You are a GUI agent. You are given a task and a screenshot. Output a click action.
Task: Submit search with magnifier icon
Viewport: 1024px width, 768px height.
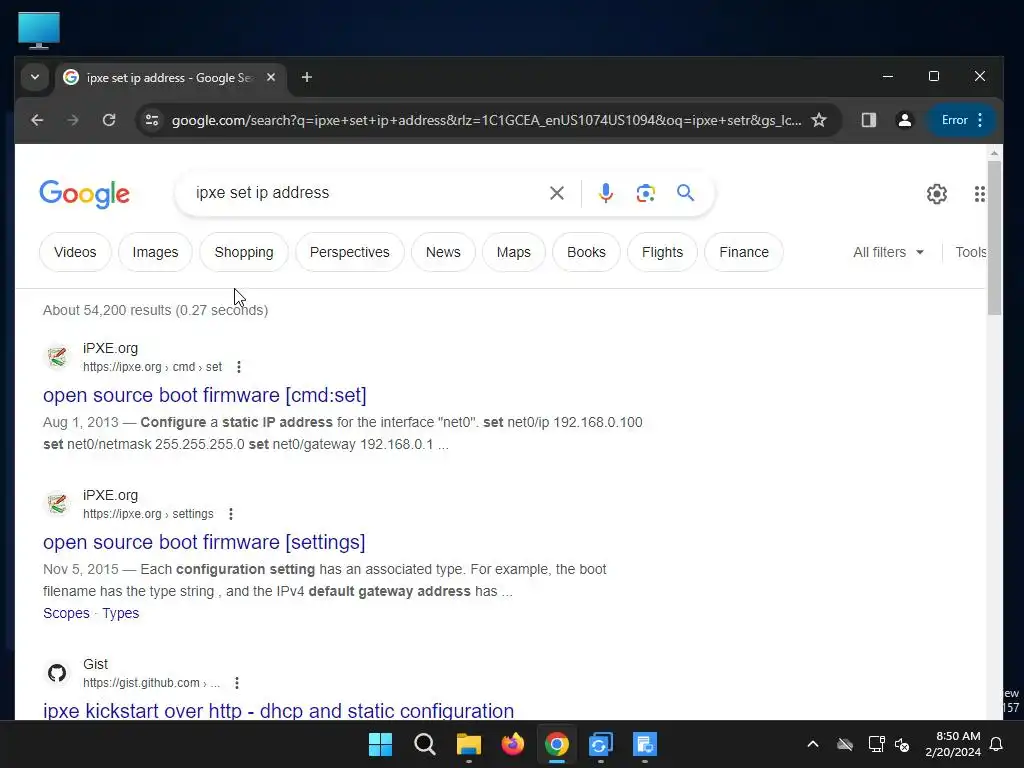tap(685, 193)
